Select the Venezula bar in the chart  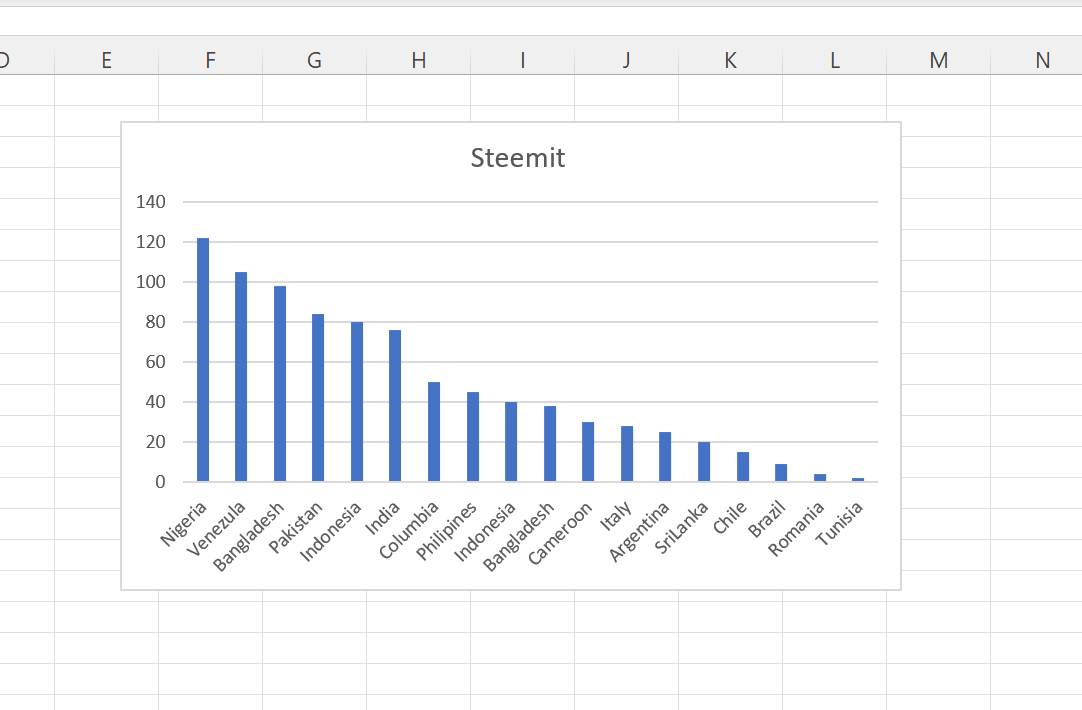241,377
